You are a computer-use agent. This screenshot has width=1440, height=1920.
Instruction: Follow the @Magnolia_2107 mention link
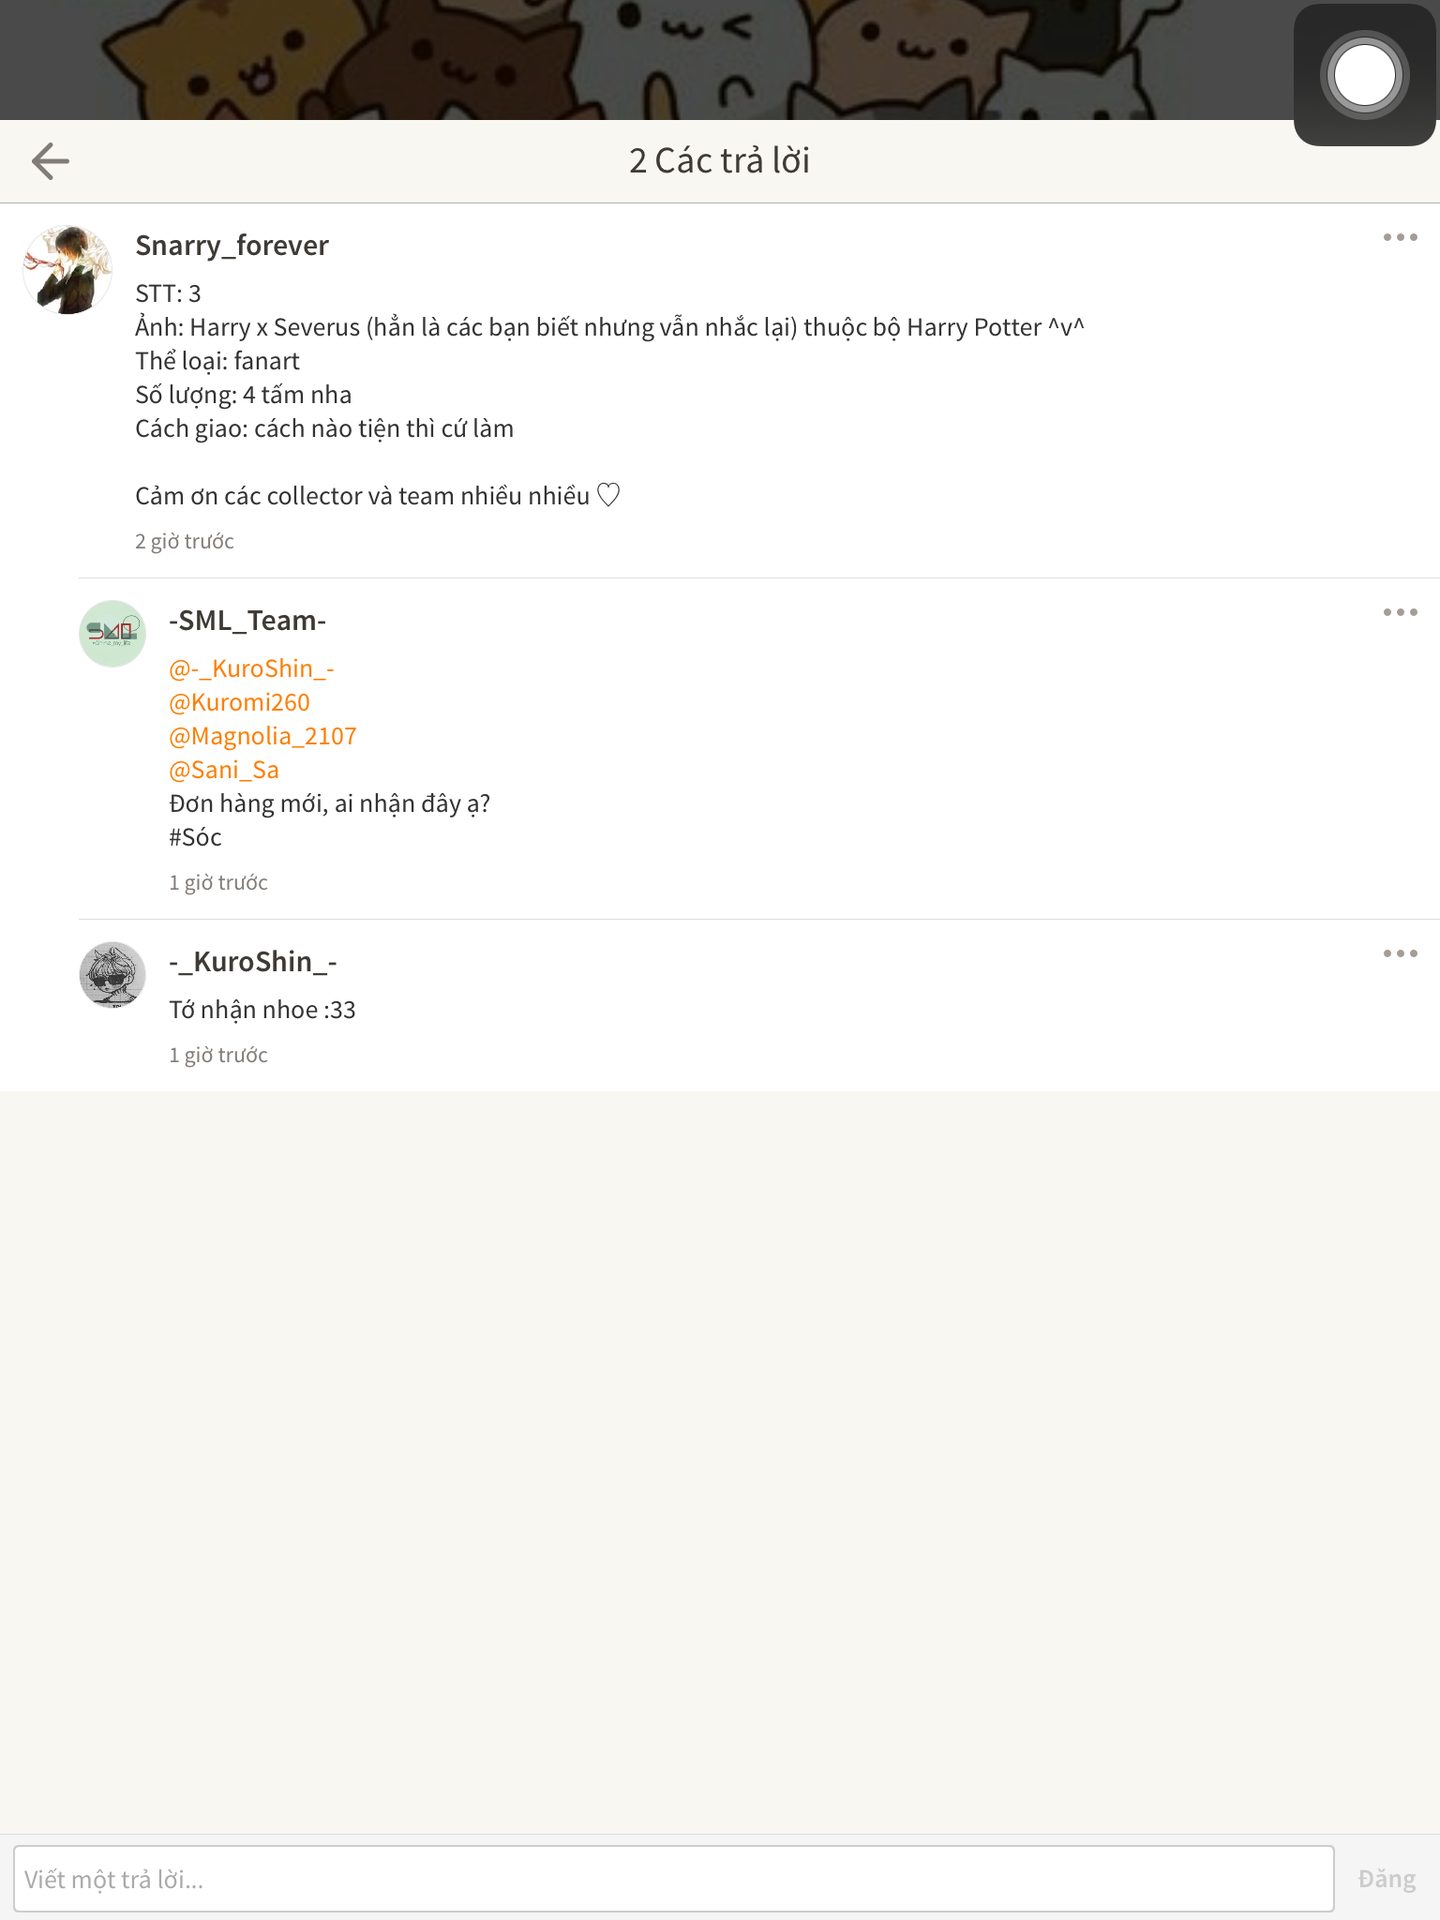[263, 736]
